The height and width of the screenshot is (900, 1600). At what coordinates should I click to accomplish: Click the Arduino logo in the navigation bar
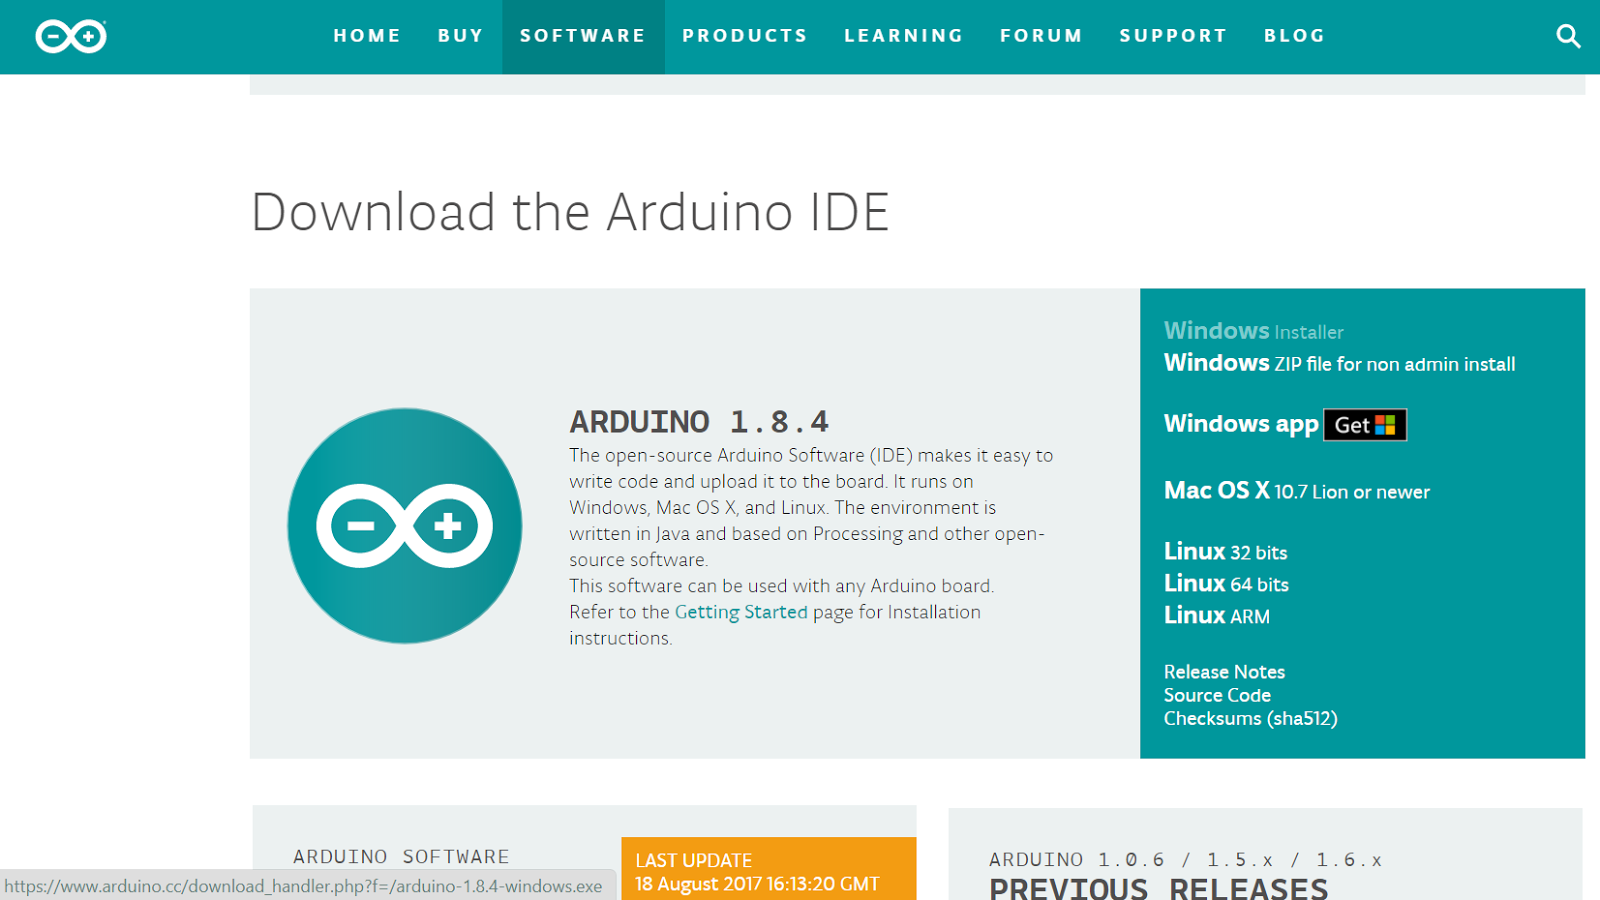[69, 36]
